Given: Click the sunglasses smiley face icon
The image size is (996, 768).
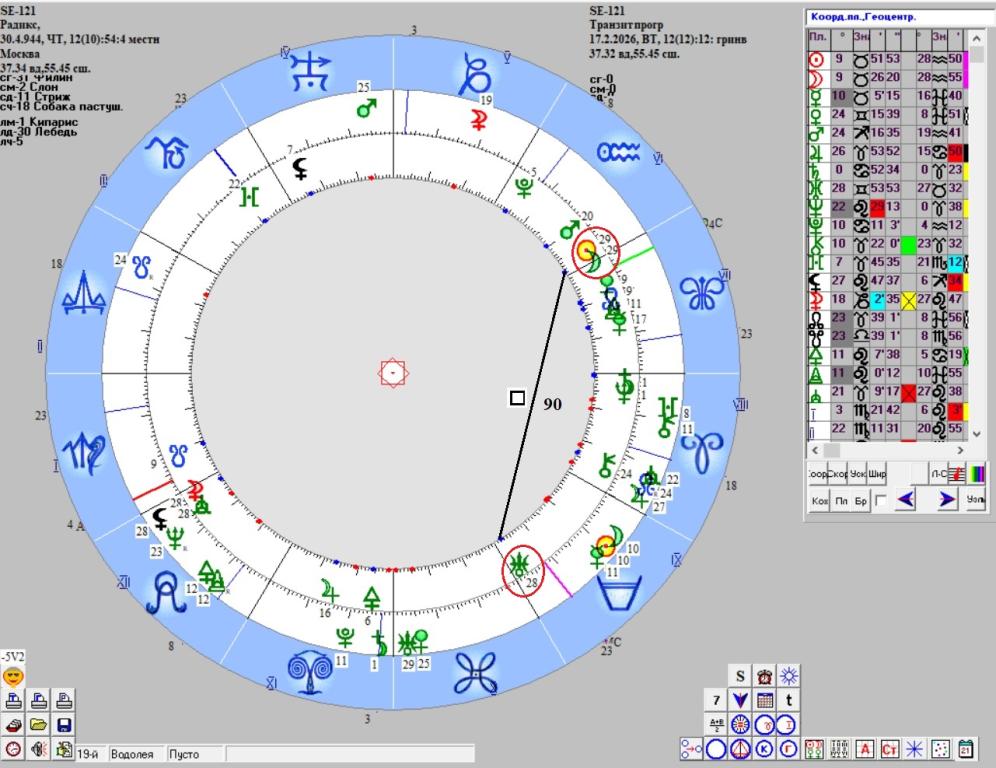Looking at the screenshot, I should [x=14, y=676].
